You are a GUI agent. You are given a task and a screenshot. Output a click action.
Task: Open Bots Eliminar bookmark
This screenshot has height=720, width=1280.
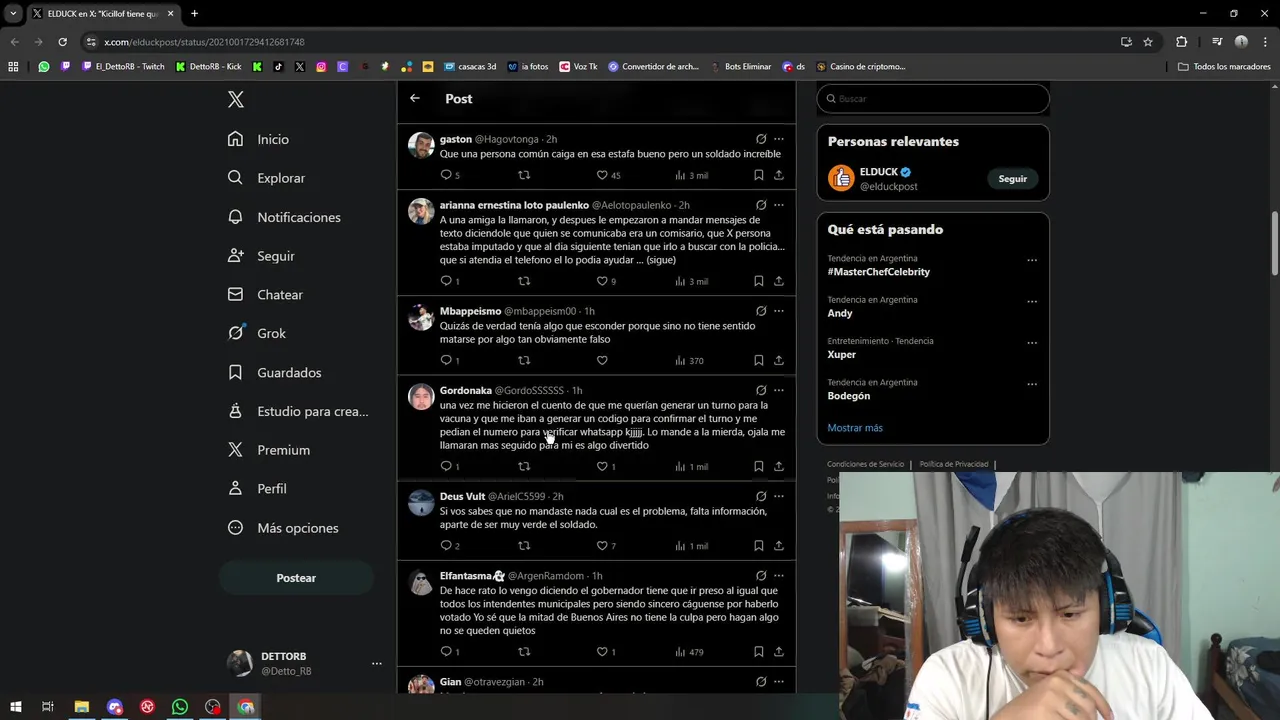741,67
